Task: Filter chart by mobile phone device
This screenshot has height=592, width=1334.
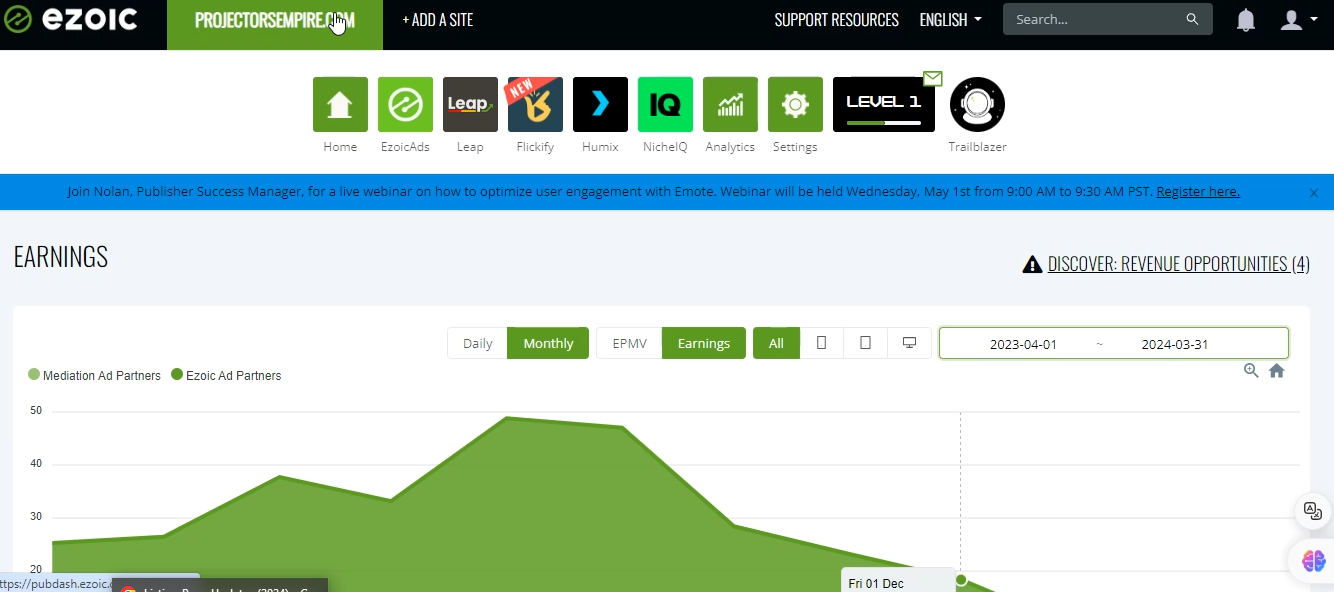Action: tap(821, 343)
